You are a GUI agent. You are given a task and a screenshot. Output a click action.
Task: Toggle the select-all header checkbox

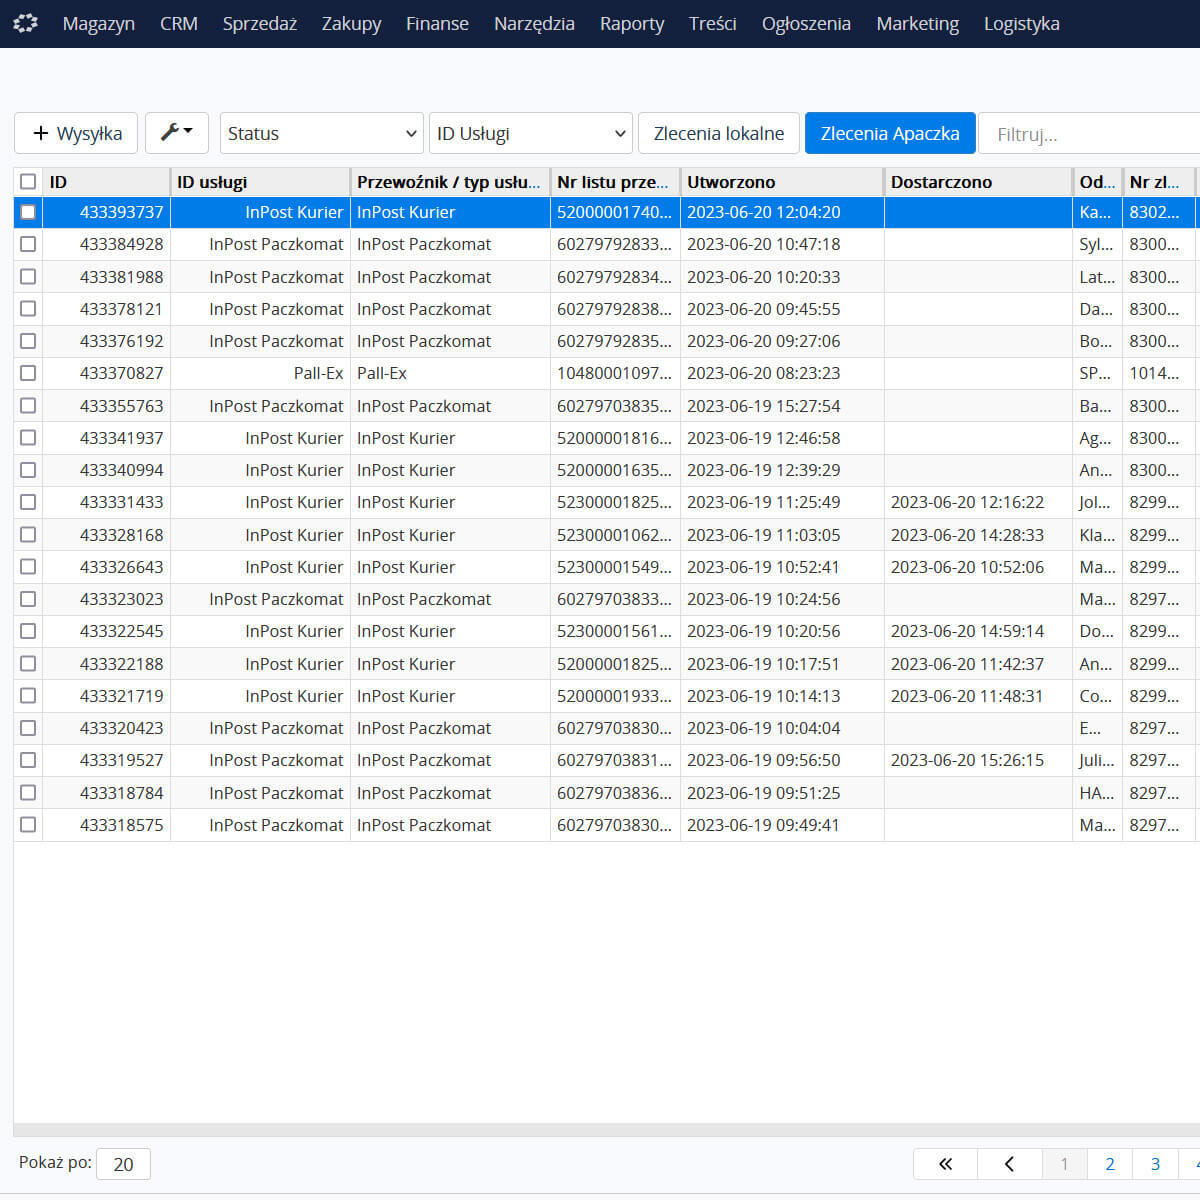(x=28, y=182)
